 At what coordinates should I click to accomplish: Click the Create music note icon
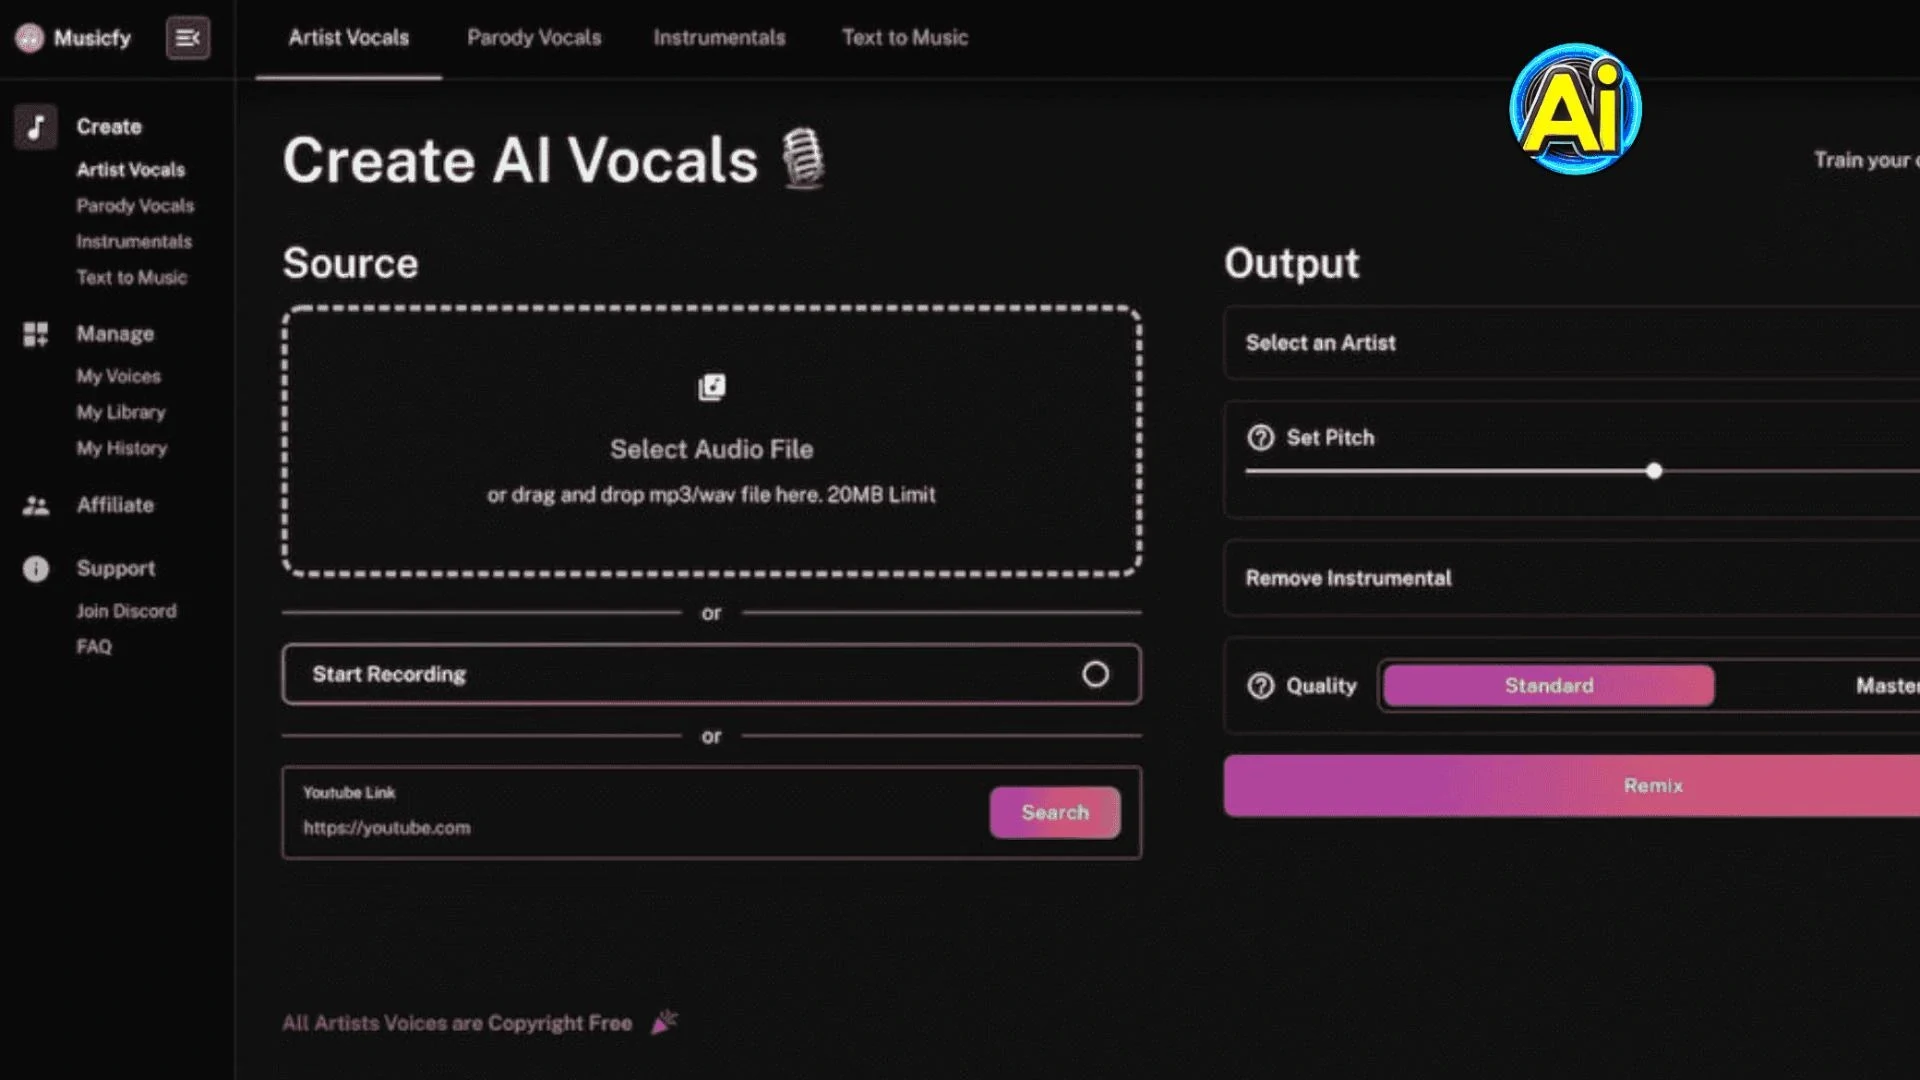tap(36, 127)
